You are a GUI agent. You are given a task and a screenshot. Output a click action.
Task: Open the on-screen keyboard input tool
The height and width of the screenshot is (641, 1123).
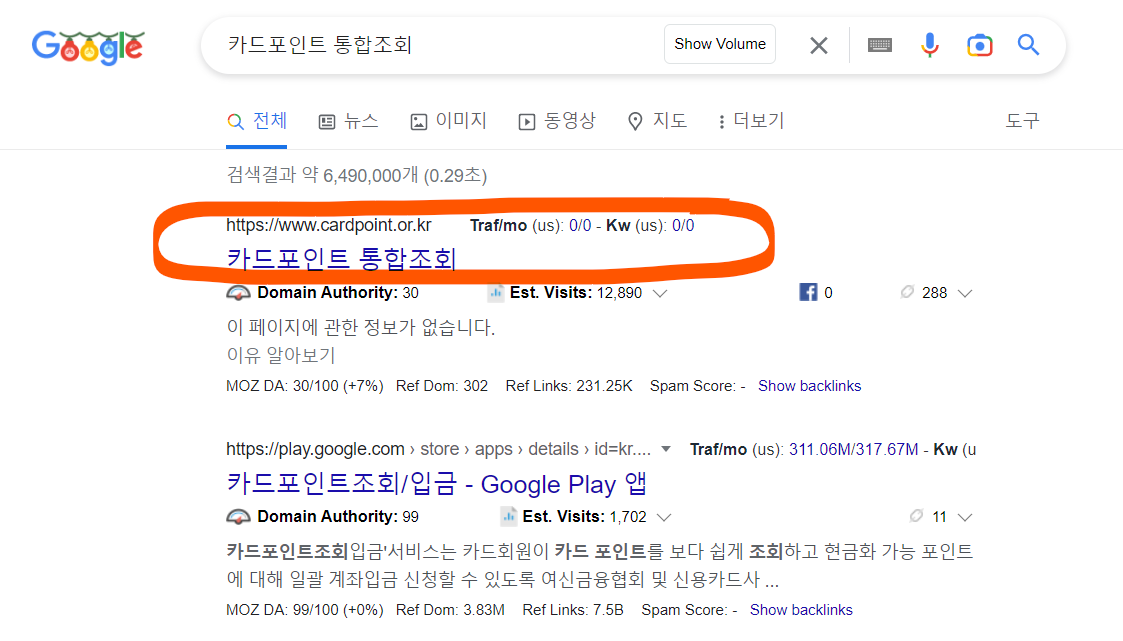pyautogui.click(x=879, y=44)
